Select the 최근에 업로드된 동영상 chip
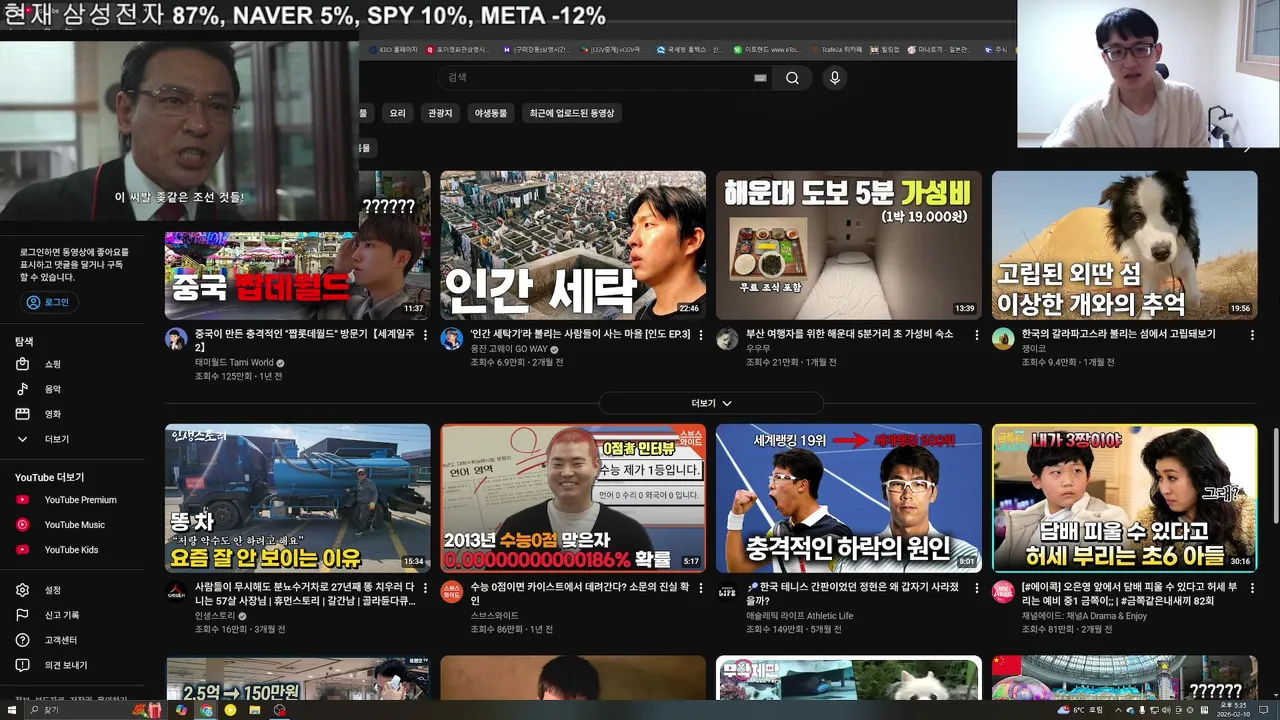Screen dimensions: 1280x720 pyautogui.click(x=572, y=113)
